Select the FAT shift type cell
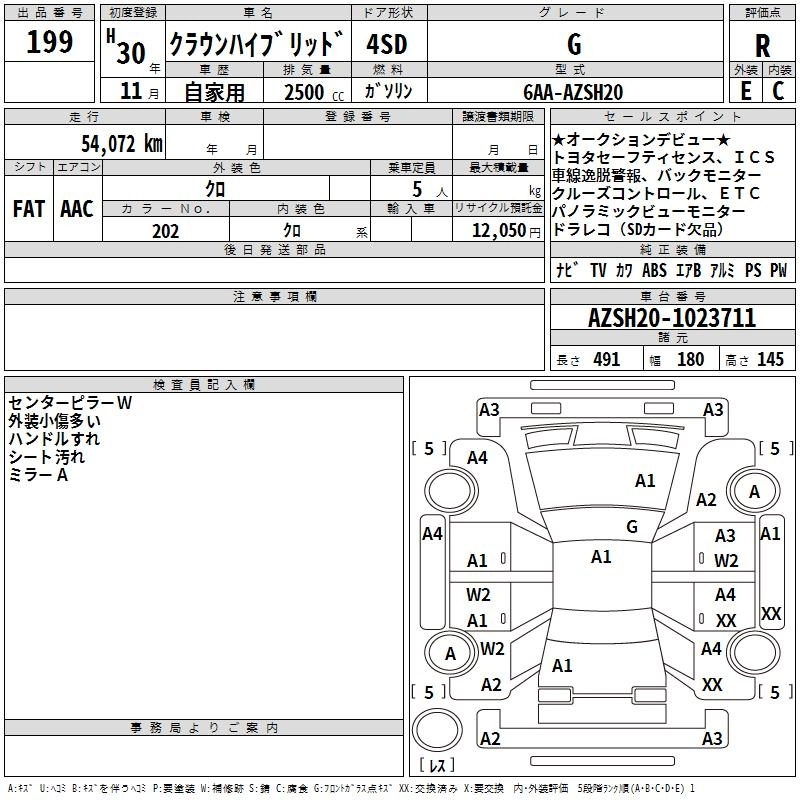 (28, 208)
